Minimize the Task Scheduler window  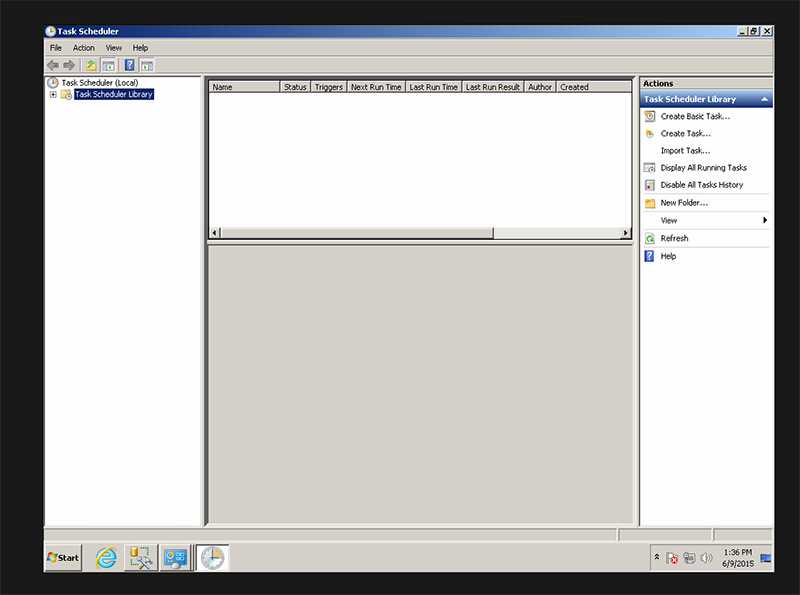[743, 31]
